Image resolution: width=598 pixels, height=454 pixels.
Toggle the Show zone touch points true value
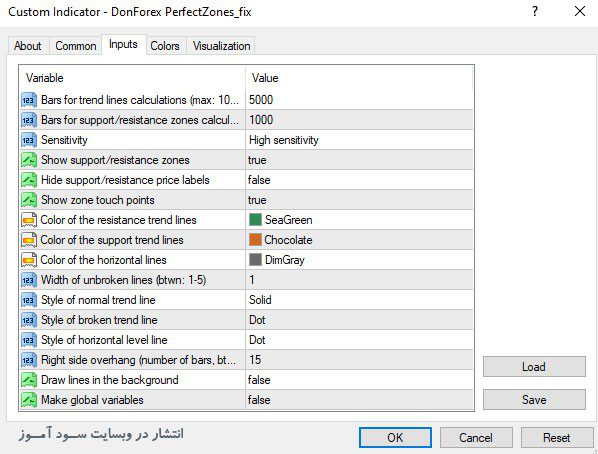click(359, 200)
